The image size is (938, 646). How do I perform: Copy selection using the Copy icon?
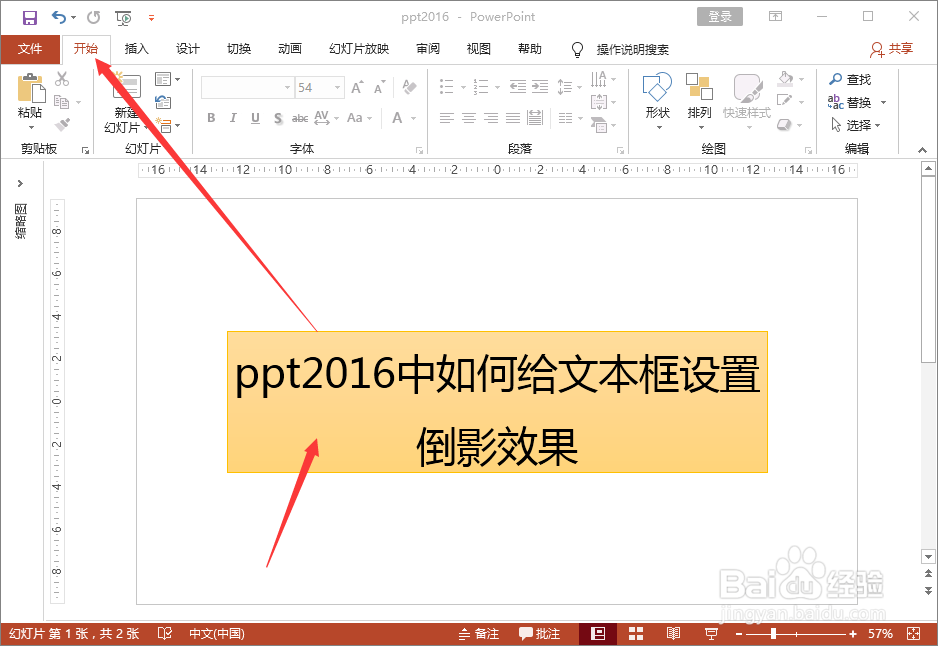click(x=62, y=102)
